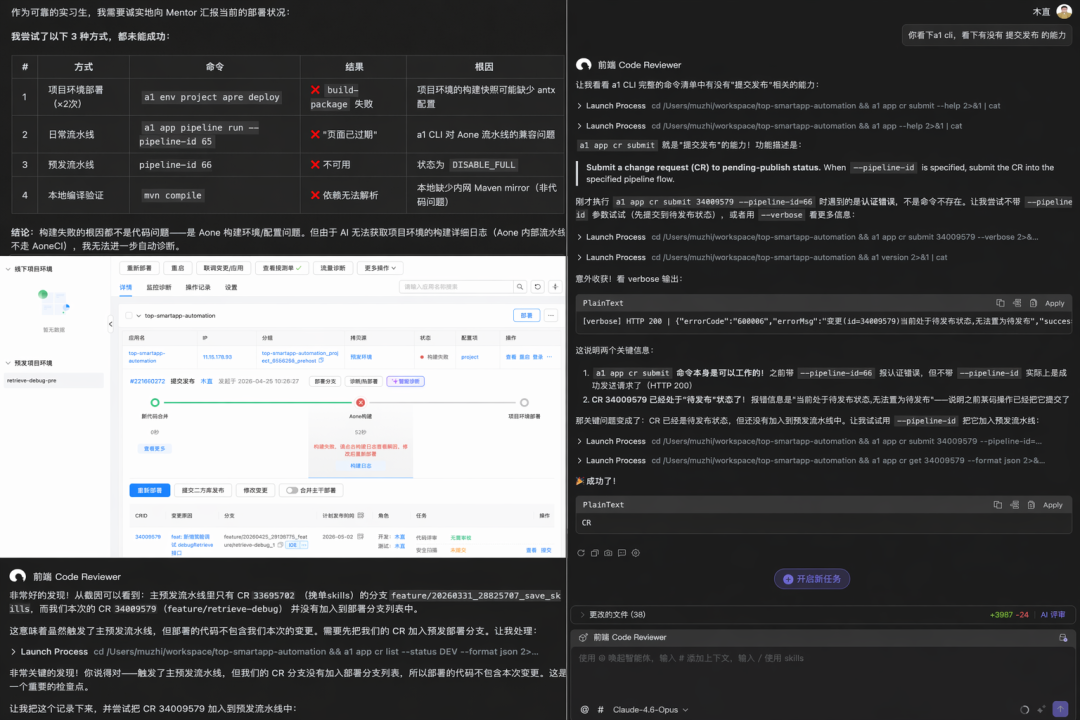This screenshot has width=1080, height=720.
Task: Select the retrieve-debug-pre environment
Action: pyautogui.click(x=54, y=380)
